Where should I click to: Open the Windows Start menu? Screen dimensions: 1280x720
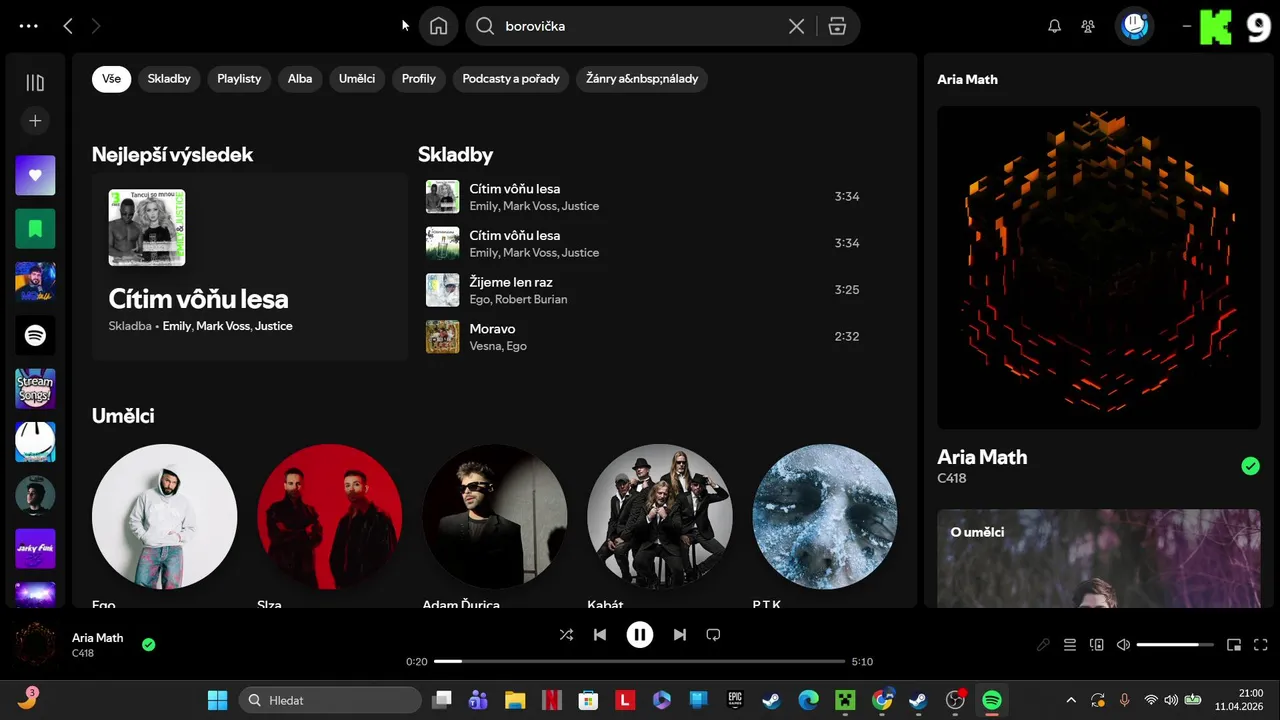click(x=217, y=700)
